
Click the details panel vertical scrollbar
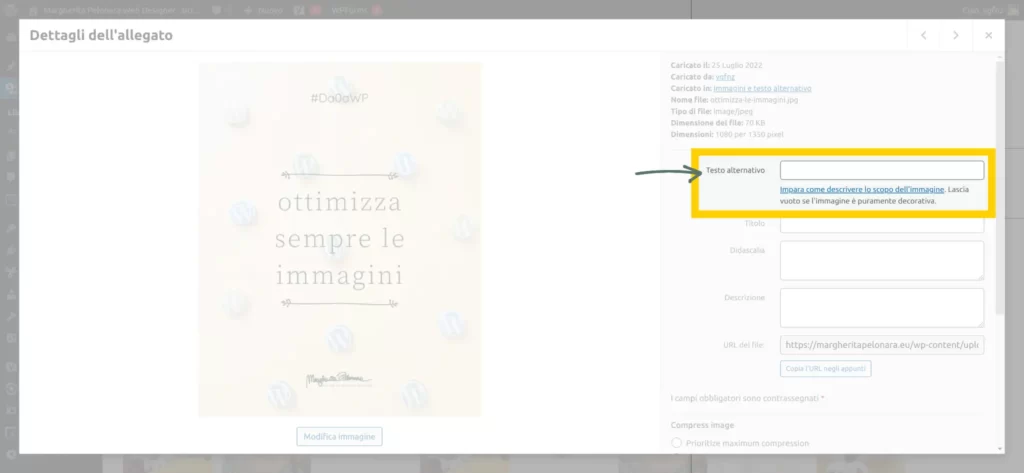pyautogui.click(x=1000, y=189)
